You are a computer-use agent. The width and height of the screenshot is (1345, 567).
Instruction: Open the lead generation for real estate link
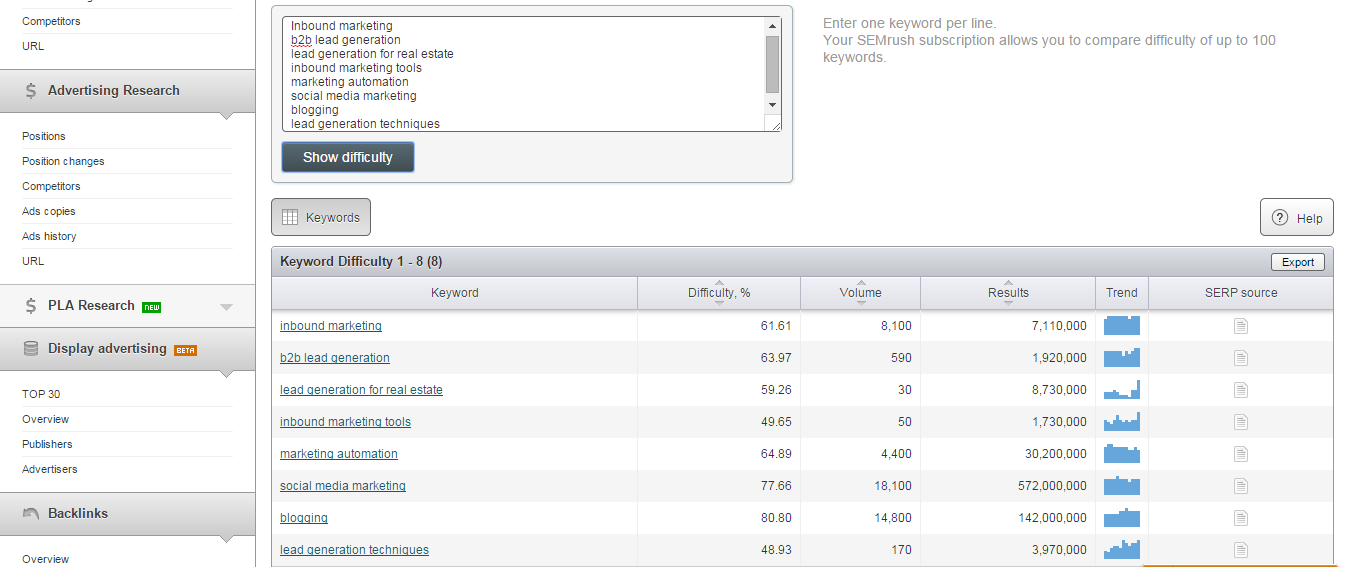tap(361, 390)
